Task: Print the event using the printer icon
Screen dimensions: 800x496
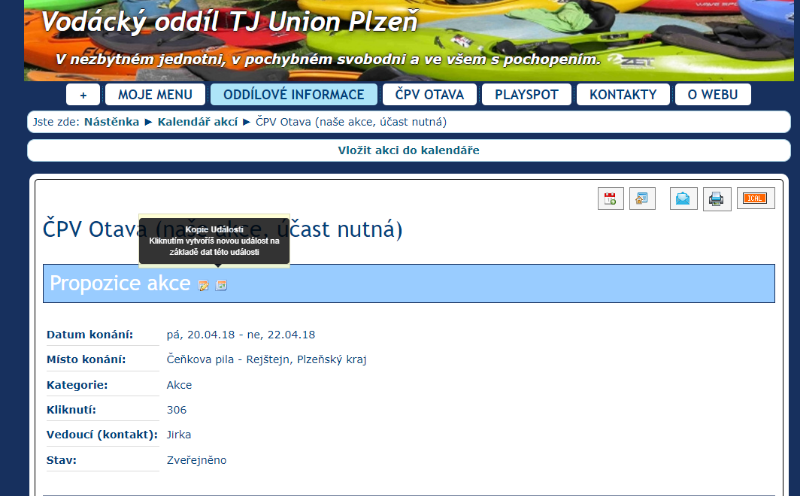Action: [x=717, y=199]
